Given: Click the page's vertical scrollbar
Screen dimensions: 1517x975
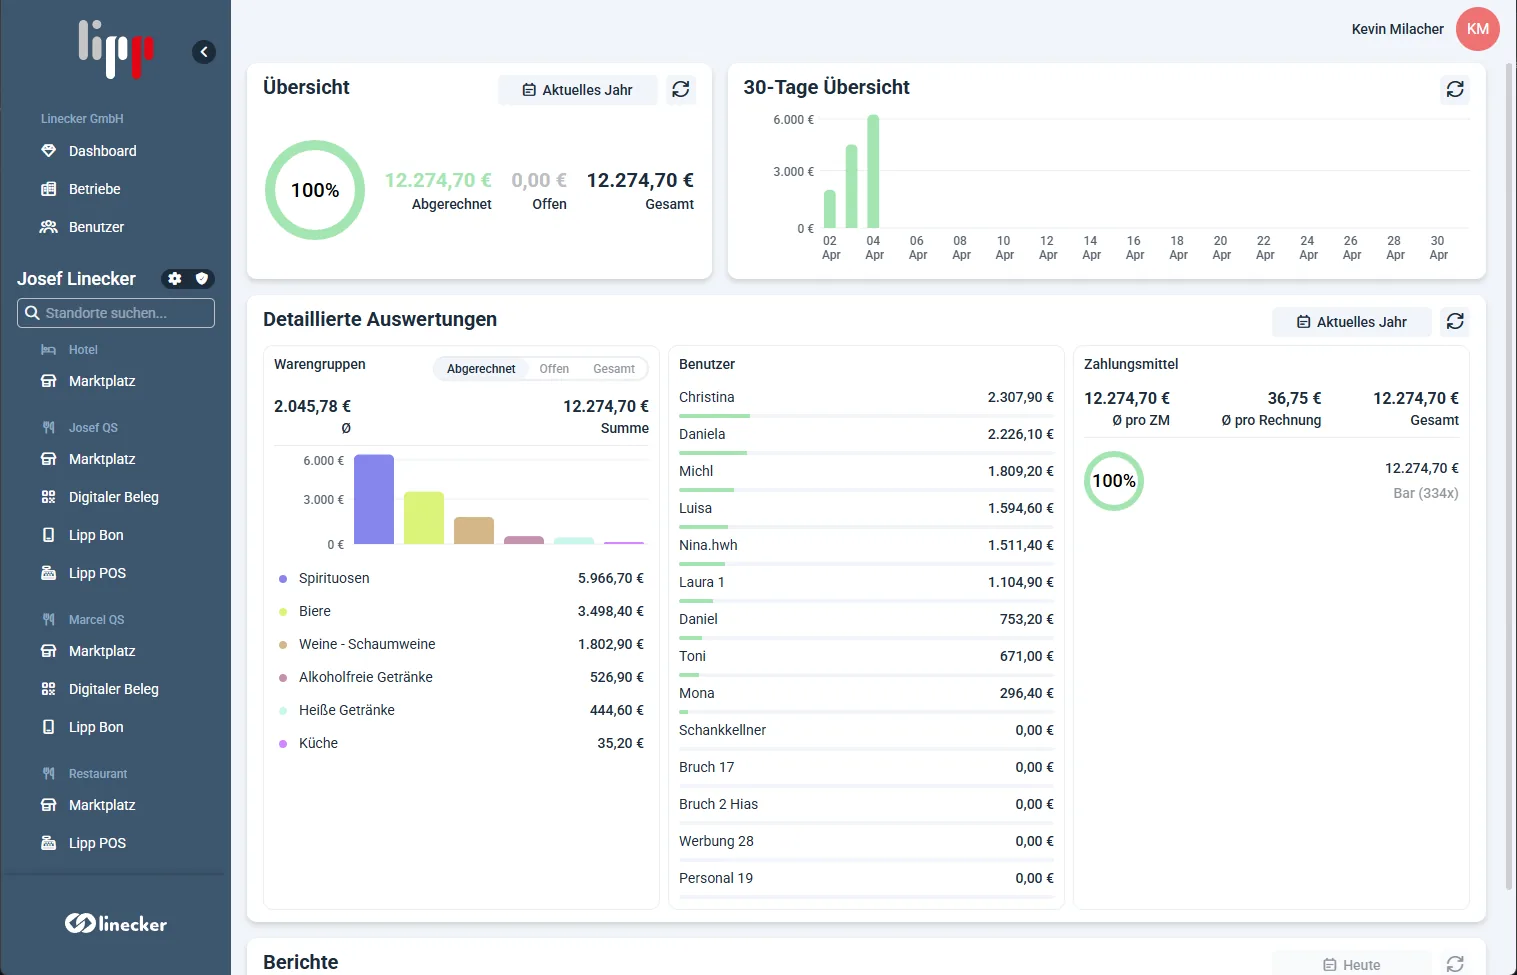Looking at the screenshot, I should [1510, 477].
